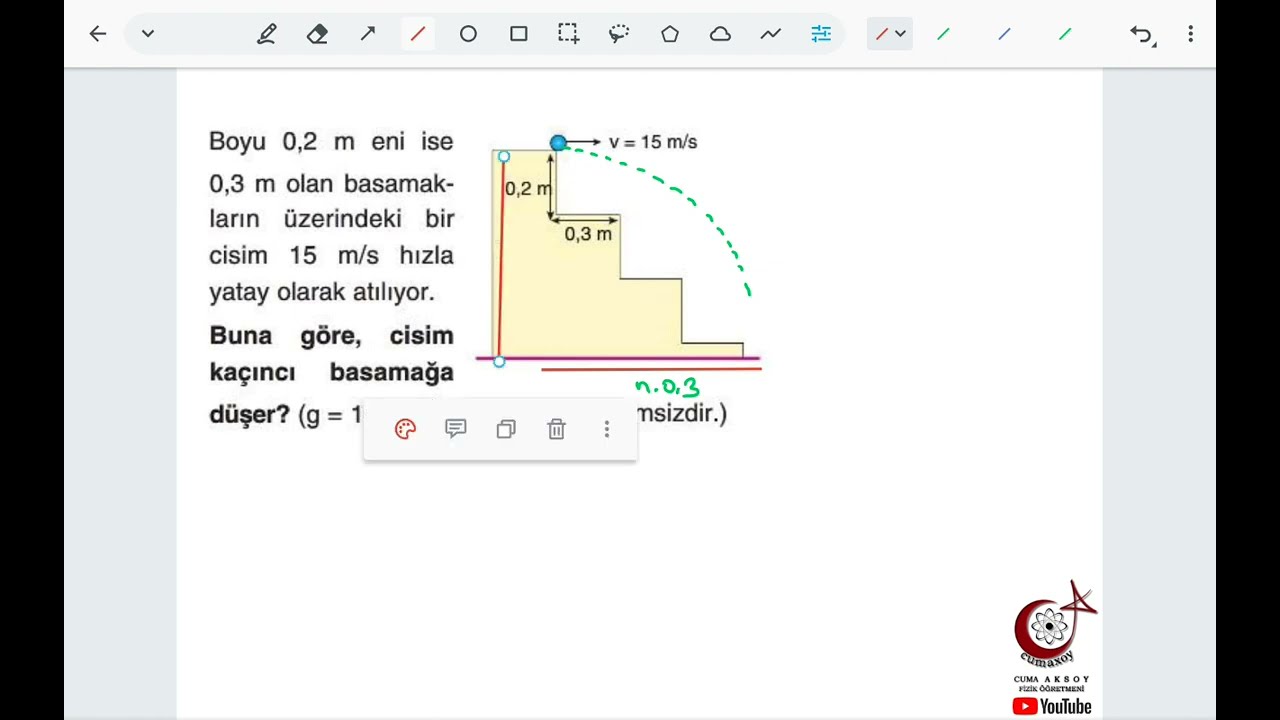Viewport: 1280px width, 720px height.
Task: Duplicate the selected line
Action: click(x=506, y=429)
